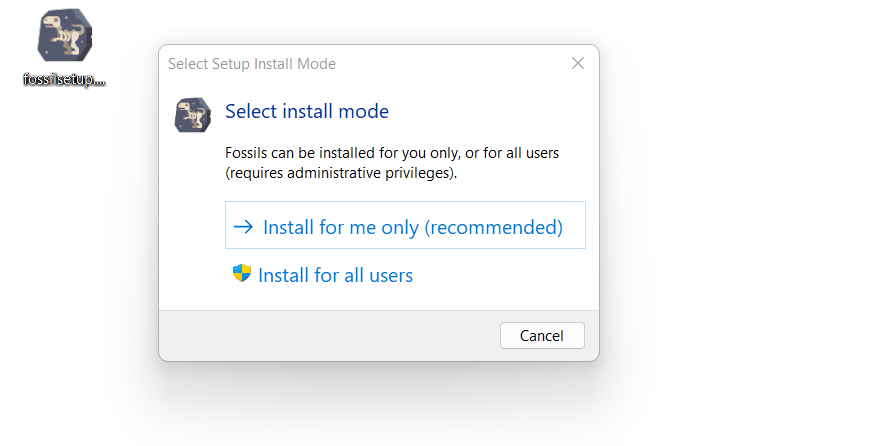Click the Fossils dinosaur icon in dialog
The width and height of the screenshot is (888, 446).
(193, 116)
